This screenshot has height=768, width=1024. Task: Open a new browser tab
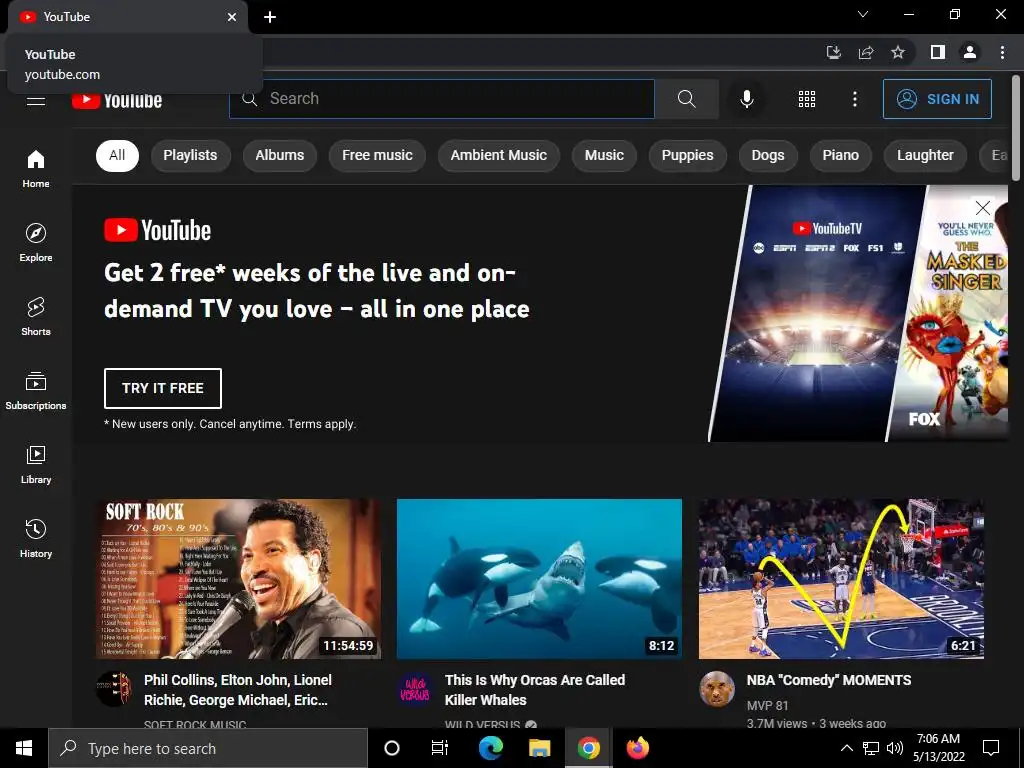(x=270, y=17)
